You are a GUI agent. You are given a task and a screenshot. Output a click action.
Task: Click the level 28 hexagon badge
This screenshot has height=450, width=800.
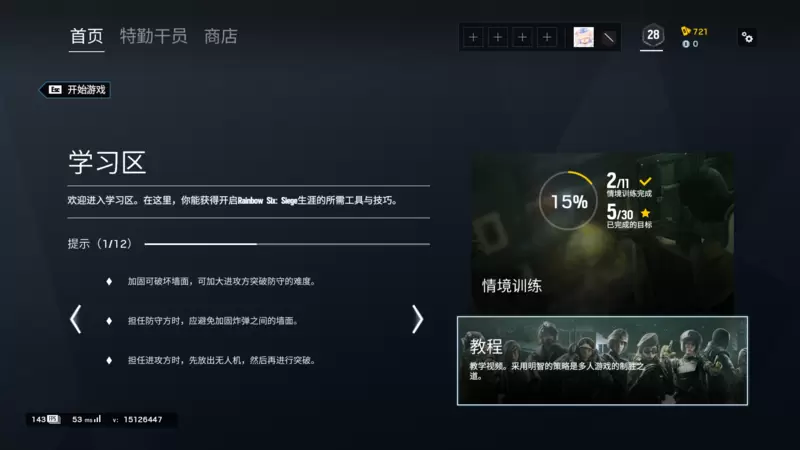[x=653, y=35]
